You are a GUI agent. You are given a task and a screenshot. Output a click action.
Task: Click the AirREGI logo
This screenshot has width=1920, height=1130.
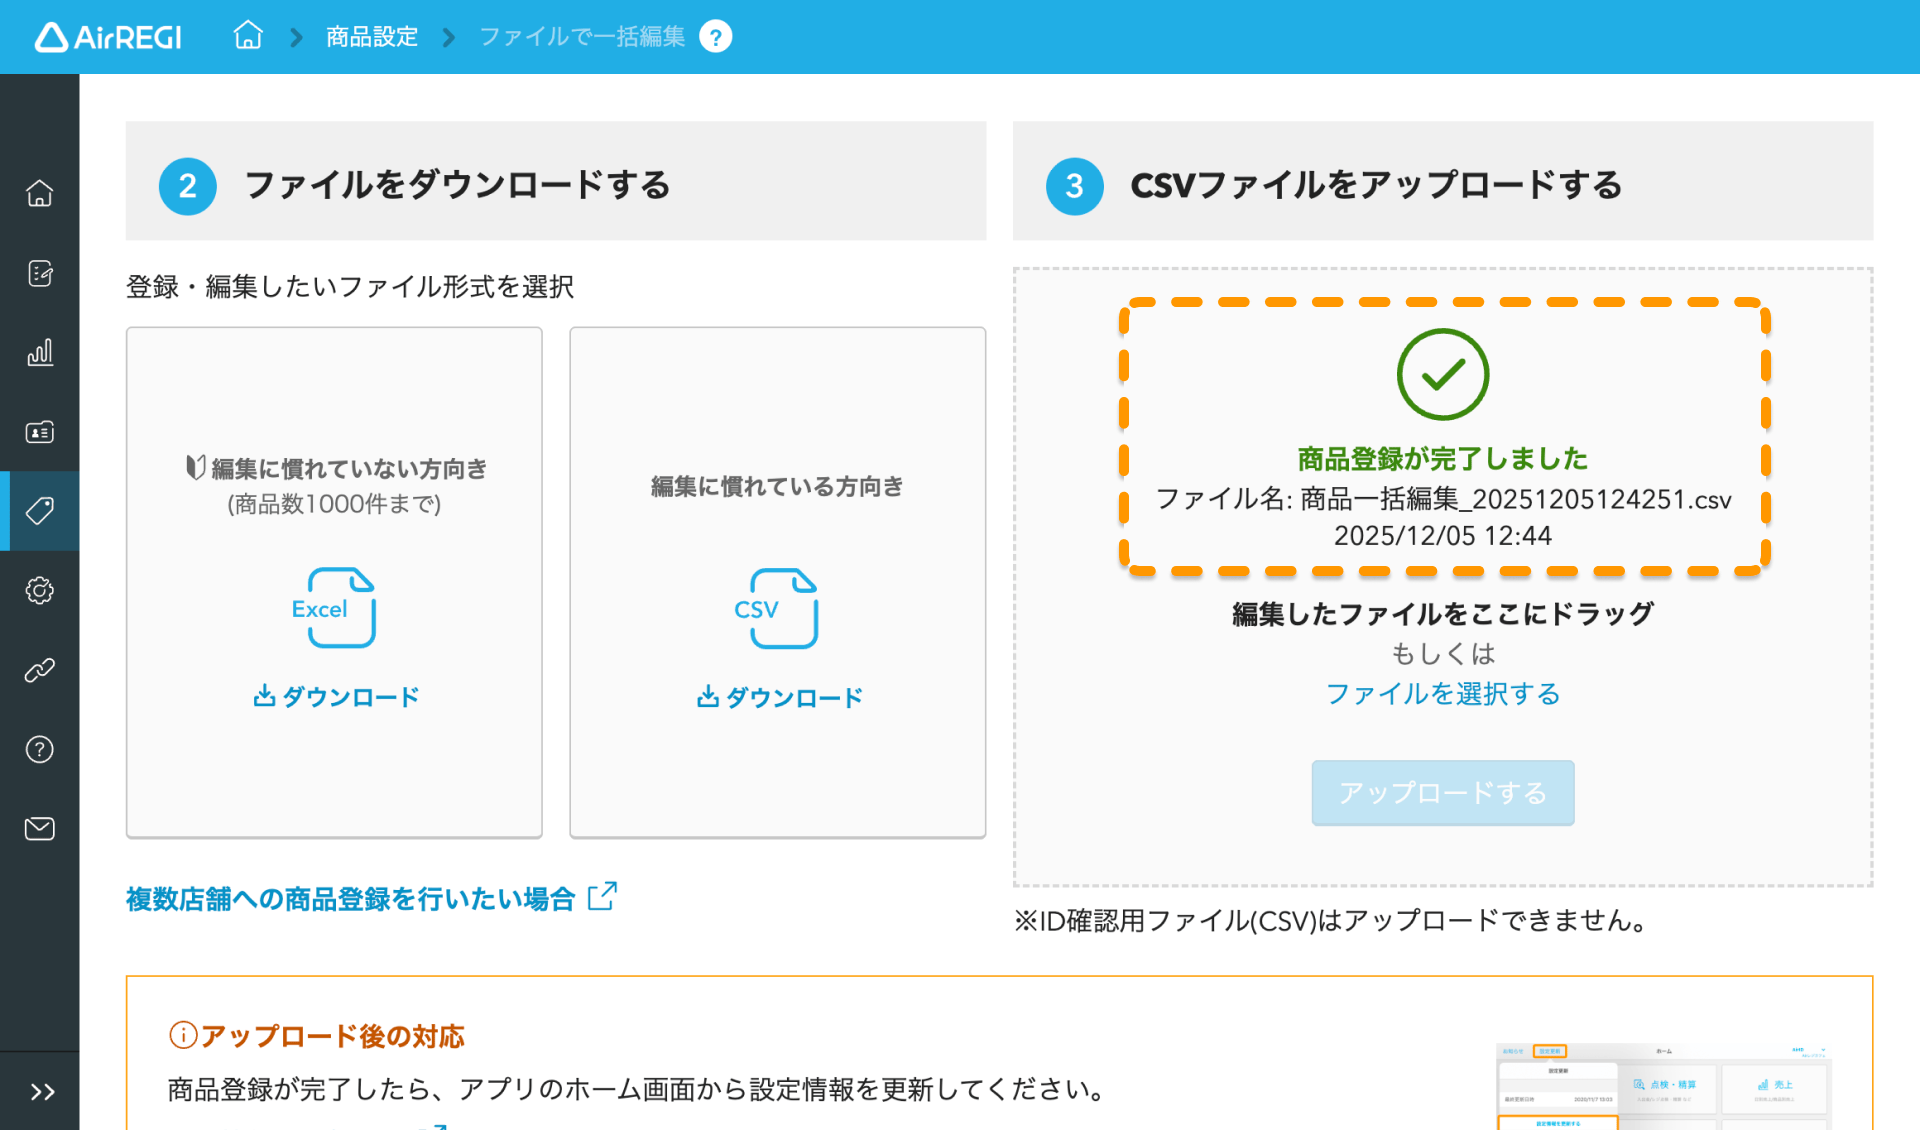(107, 36)
